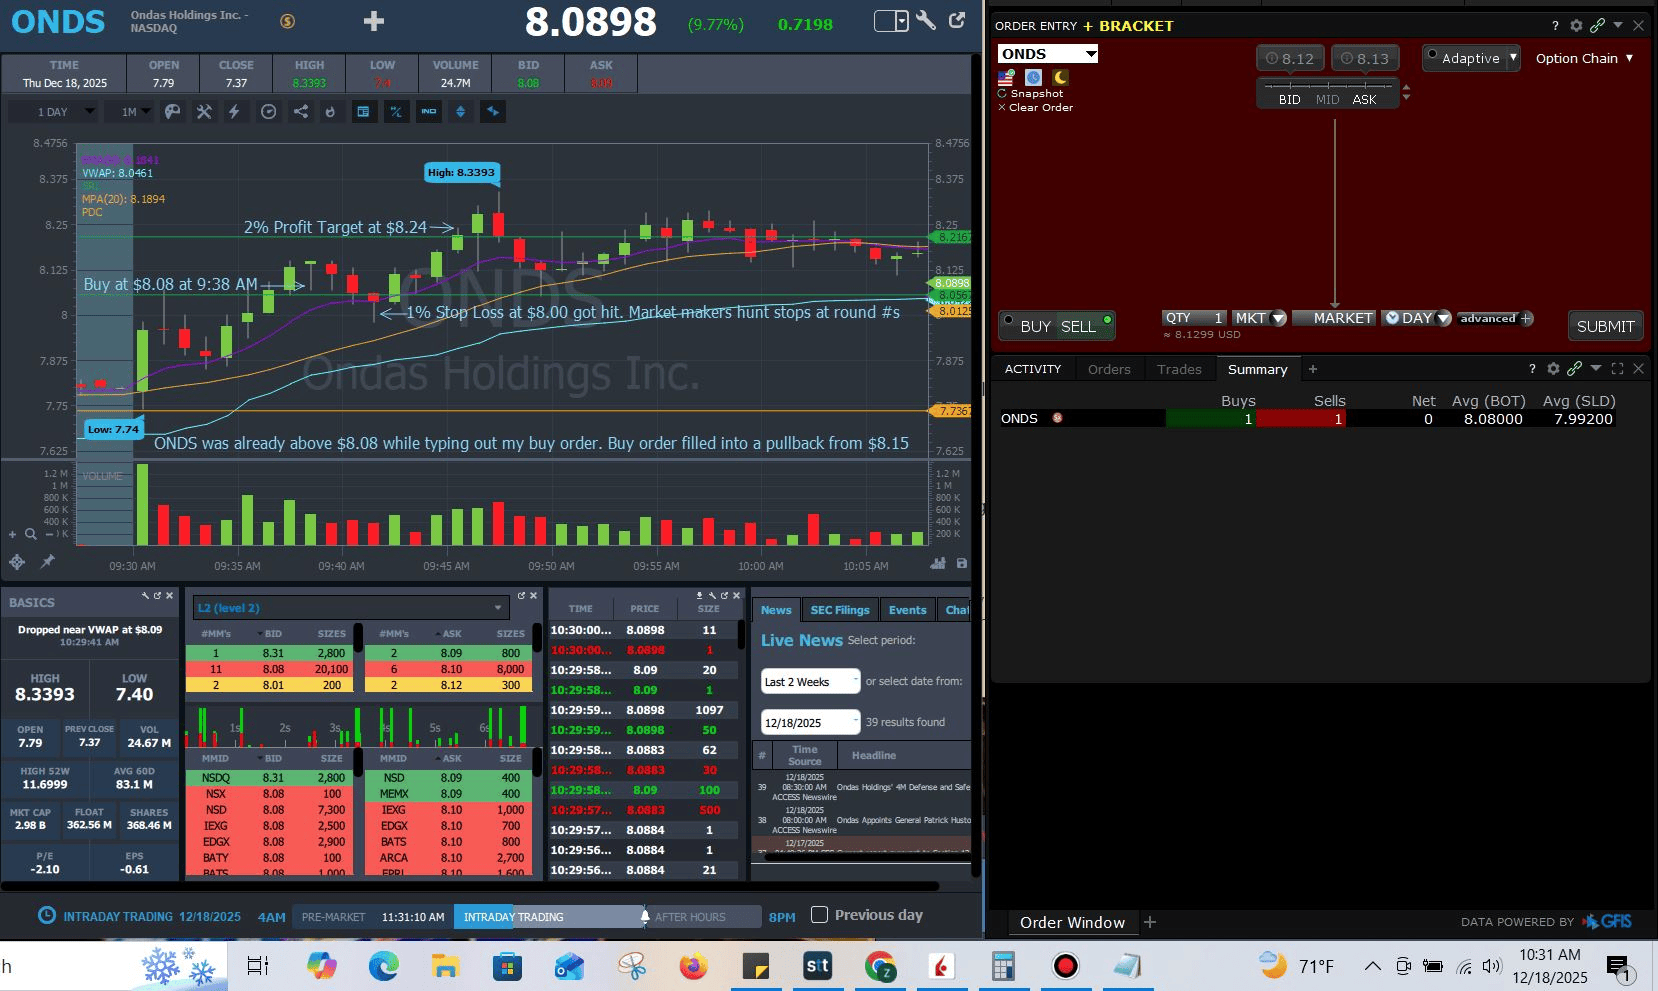Open Order Entry help question mark
The height and width of the screenshot is (991, 1658).
coord(1555,25)
